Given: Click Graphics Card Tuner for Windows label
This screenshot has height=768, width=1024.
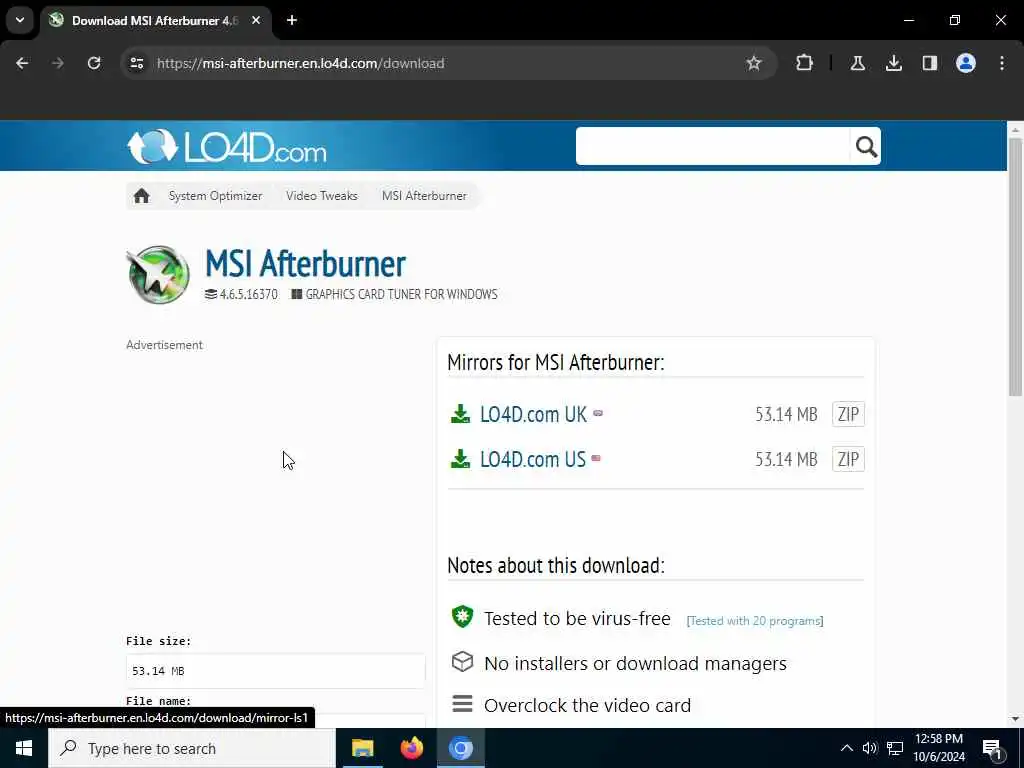Looking at the screenshot, I should coord(401,295).
